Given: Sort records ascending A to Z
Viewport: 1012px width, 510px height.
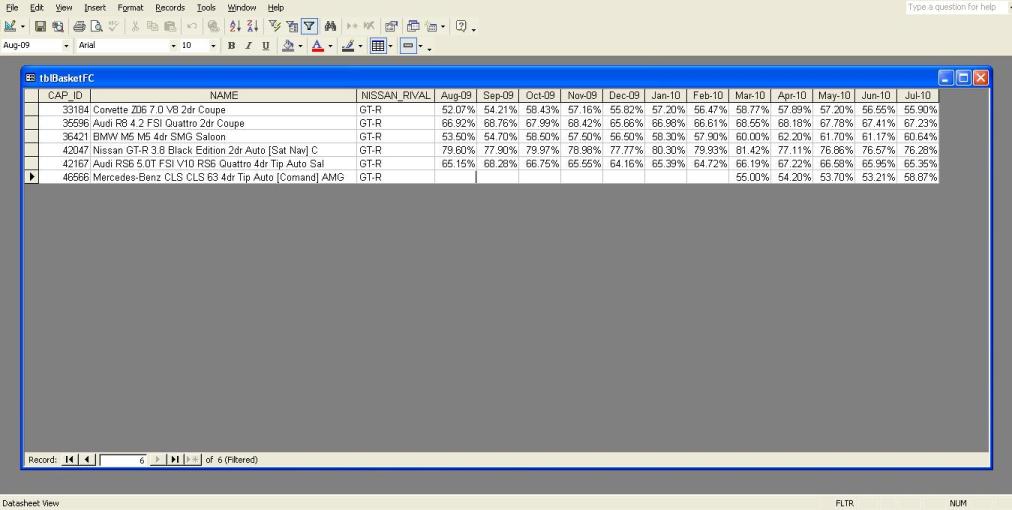Looking at the screenshot, I should point(235,26).
